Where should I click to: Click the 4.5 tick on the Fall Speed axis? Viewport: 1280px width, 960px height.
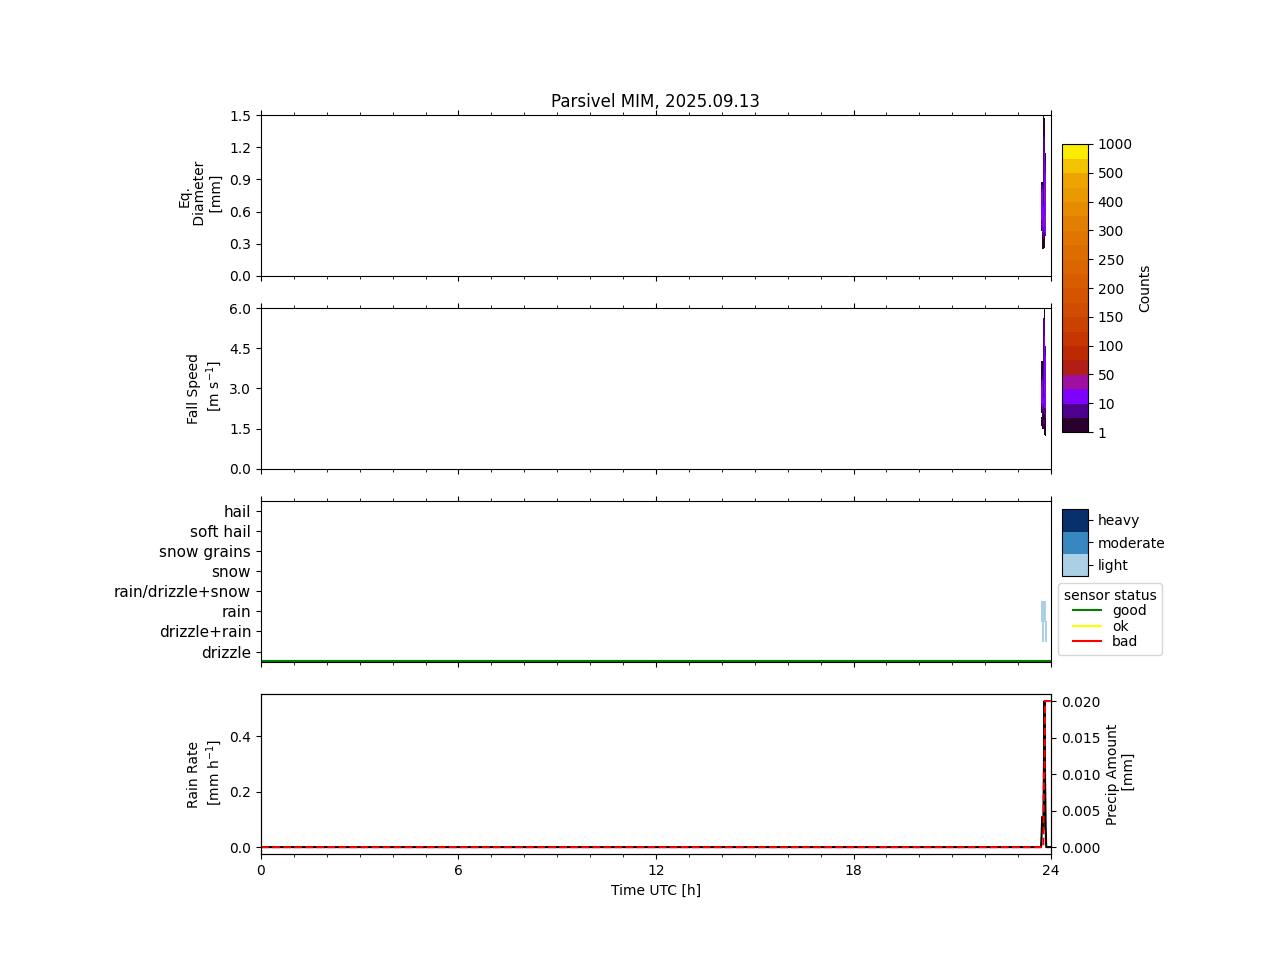click(240, 349)
